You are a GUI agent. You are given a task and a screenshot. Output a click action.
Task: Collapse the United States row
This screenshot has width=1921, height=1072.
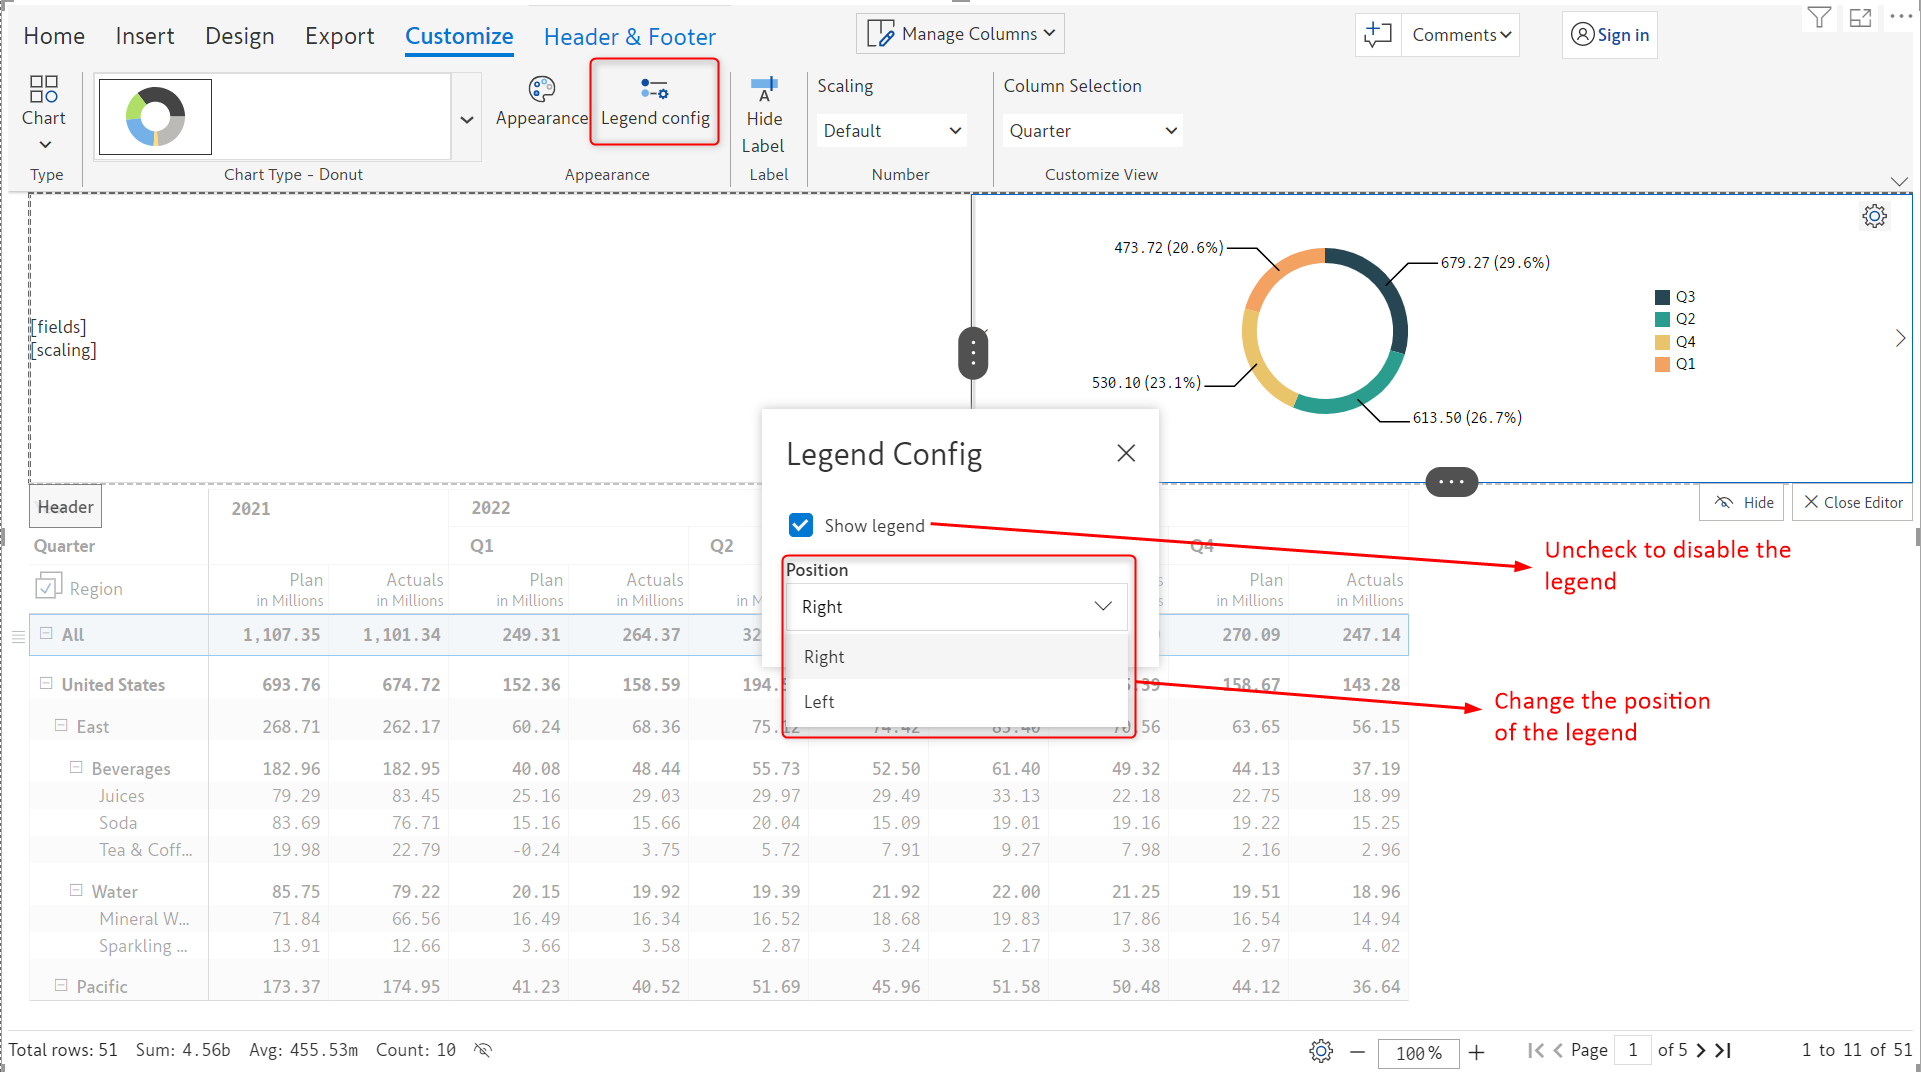[46, 684]
